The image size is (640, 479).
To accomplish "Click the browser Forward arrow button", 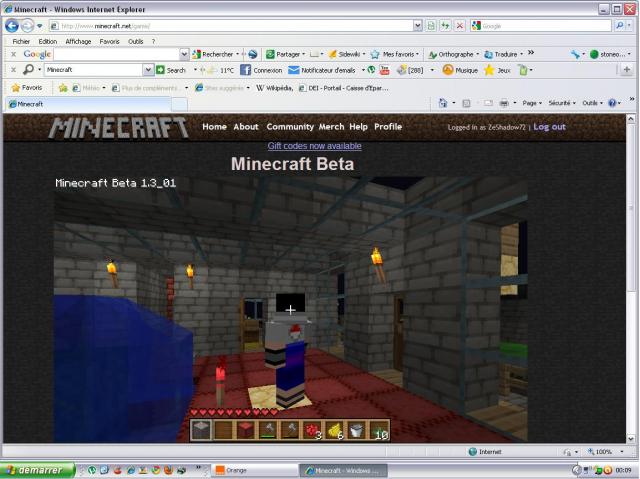I will click(27, 26).
